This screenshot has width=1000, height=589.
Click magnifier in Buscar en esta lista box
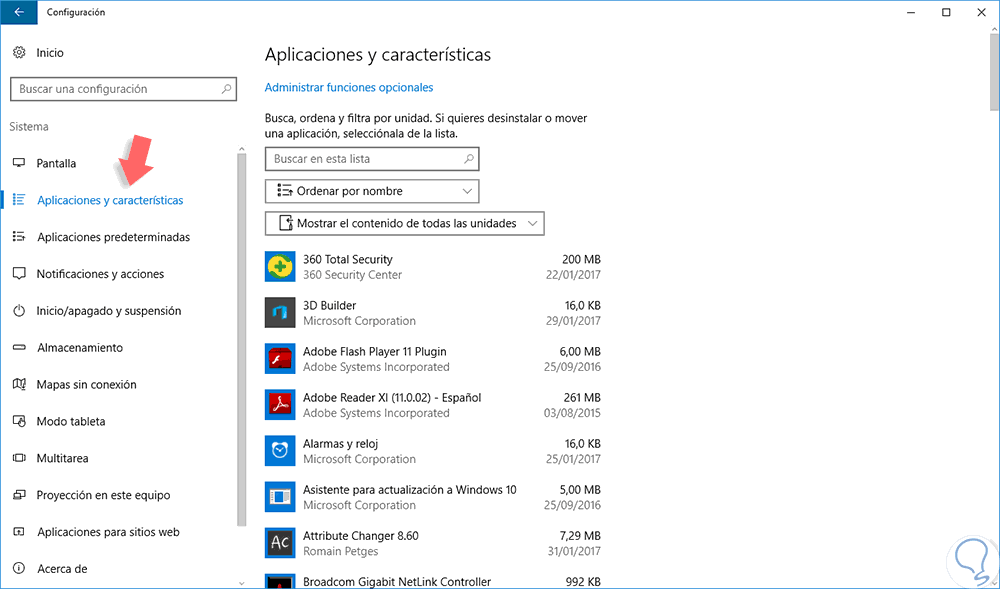469,159
